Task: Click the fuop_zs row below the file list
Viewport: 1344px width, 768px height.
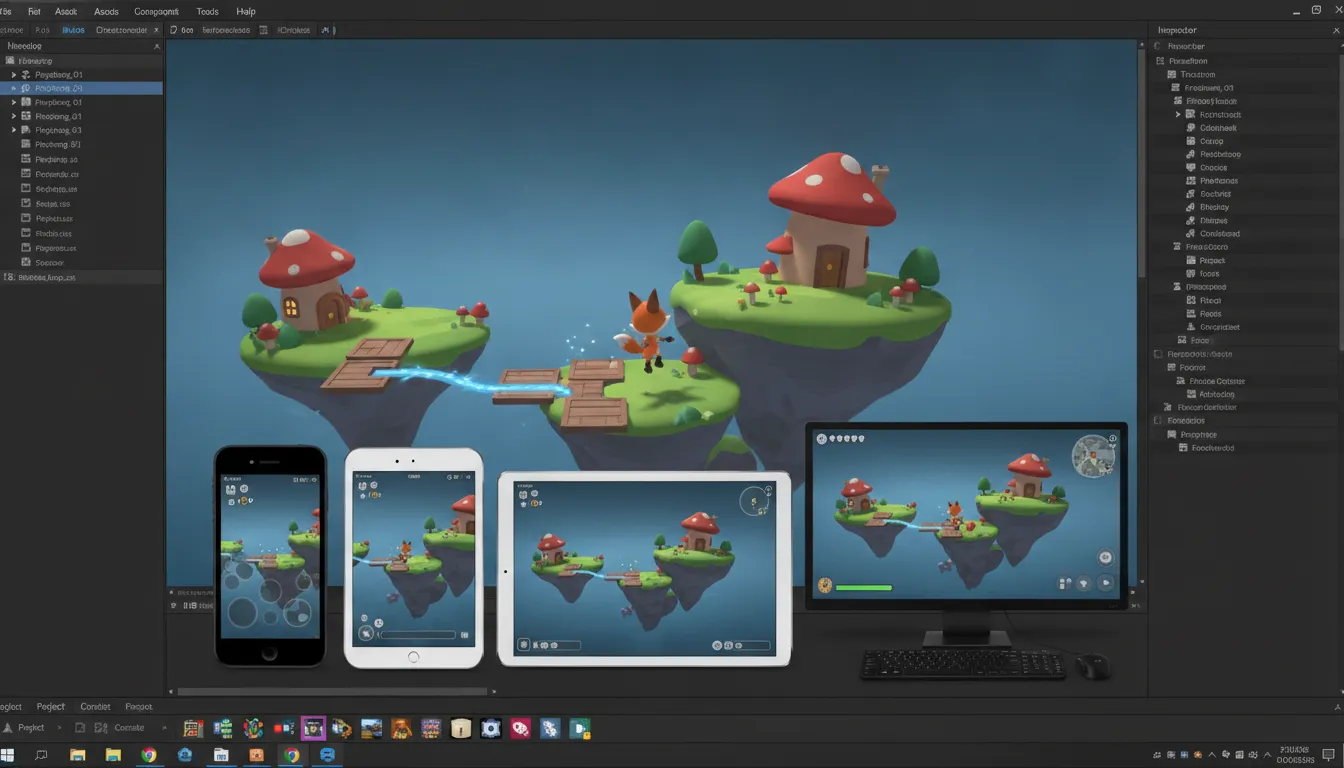Action: coord(81,277)
